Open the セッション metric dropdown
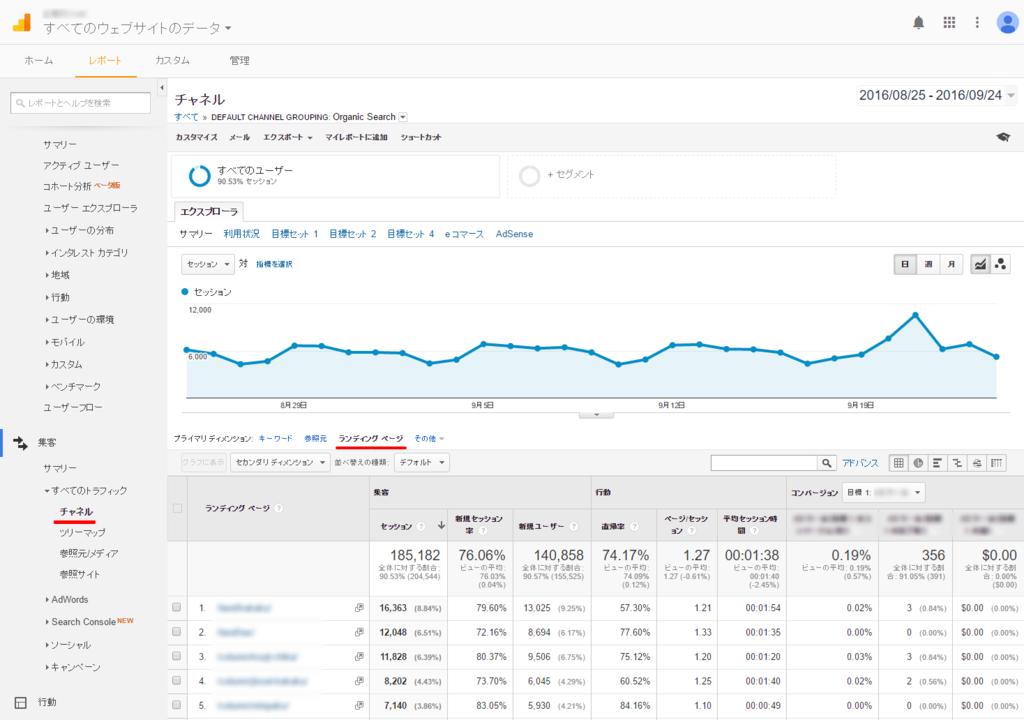1024x720 pixels. (x=208, y=265)
